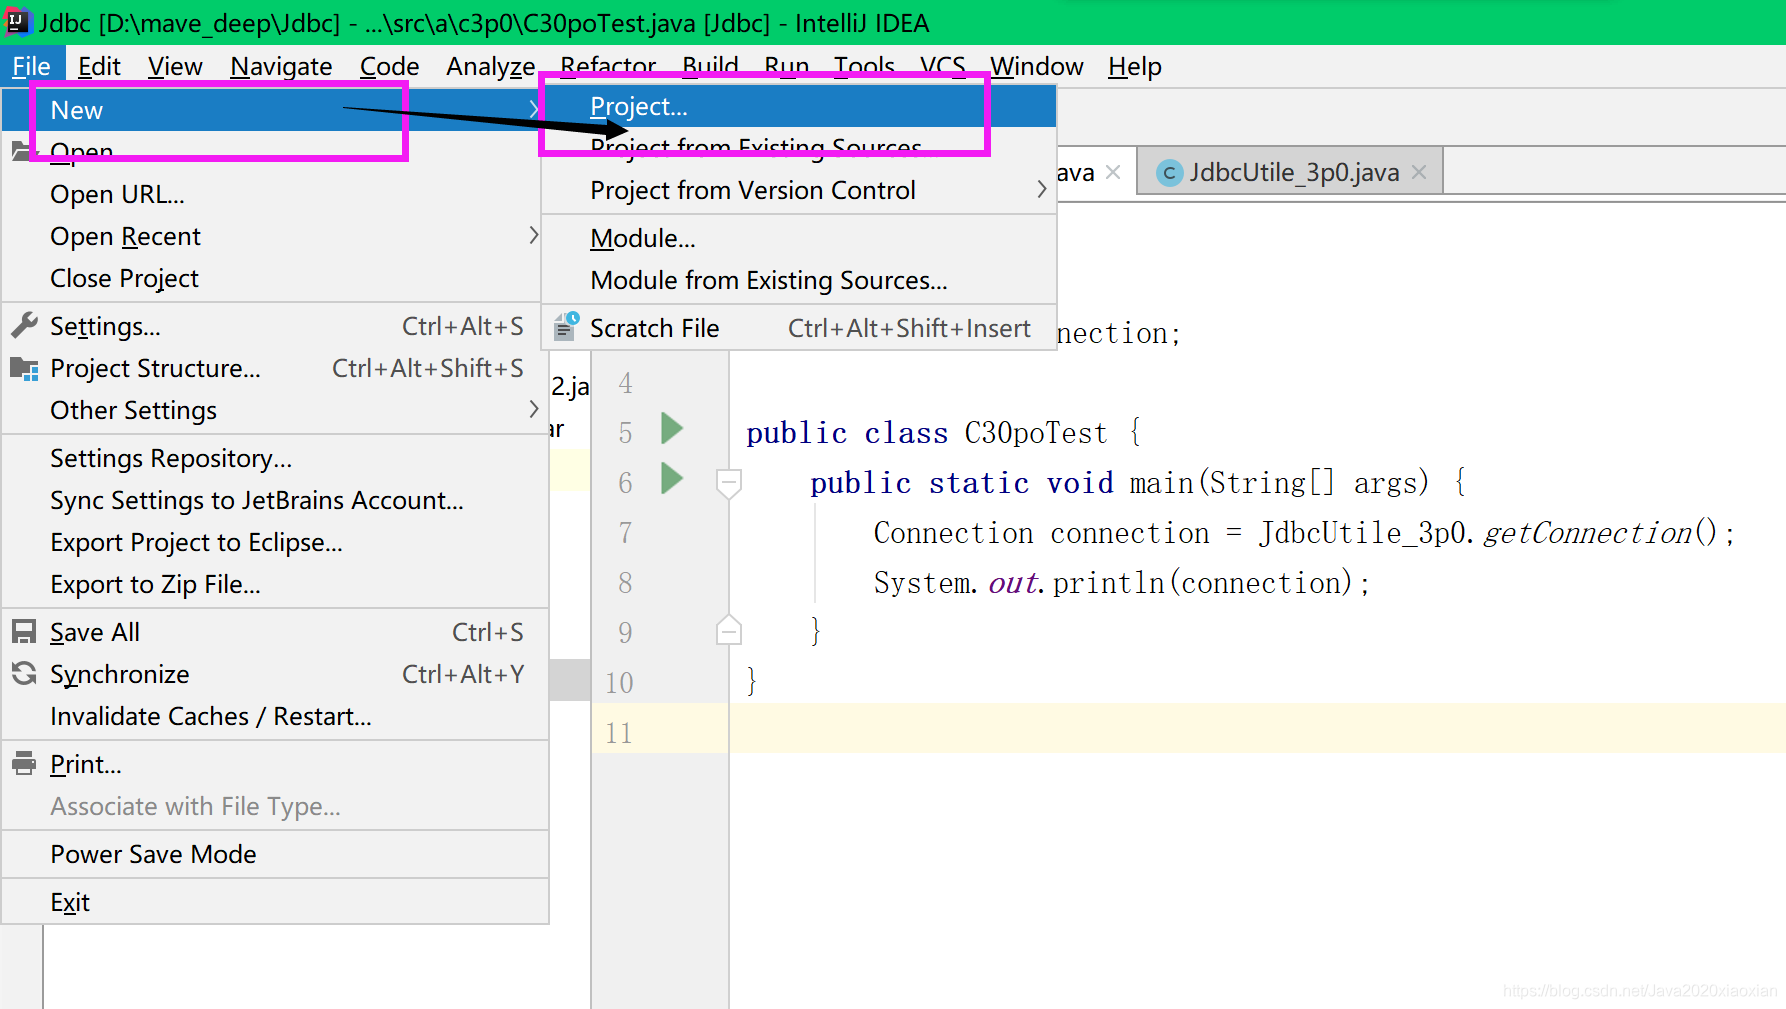Close the JdbcUtile_3p0.java tab
Screen dimensions: 1786x1009
pos(1419,172)
